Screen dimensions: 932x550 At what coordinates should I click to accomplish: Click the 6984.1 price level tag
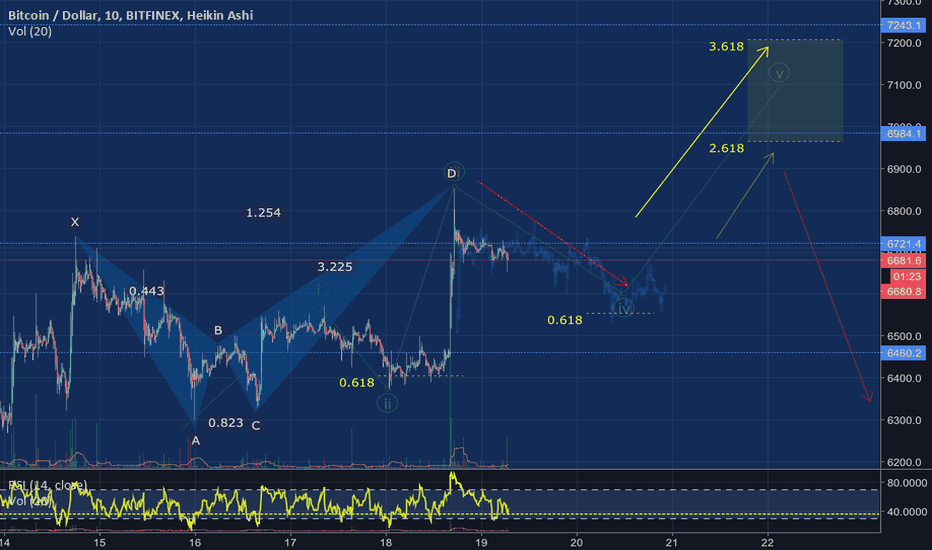[x=903, y=133]
